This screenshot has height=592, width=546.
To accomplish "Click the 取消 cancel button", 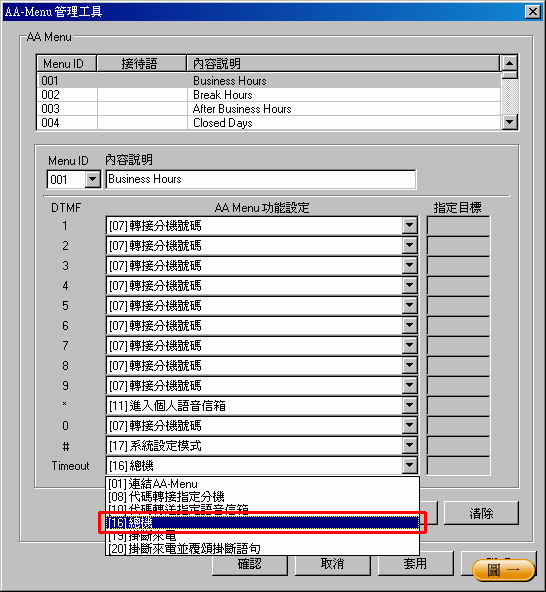I will coord(332,564).
